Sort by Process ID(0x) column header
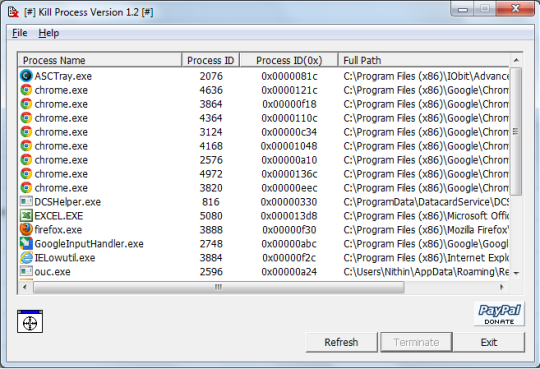 289,60
